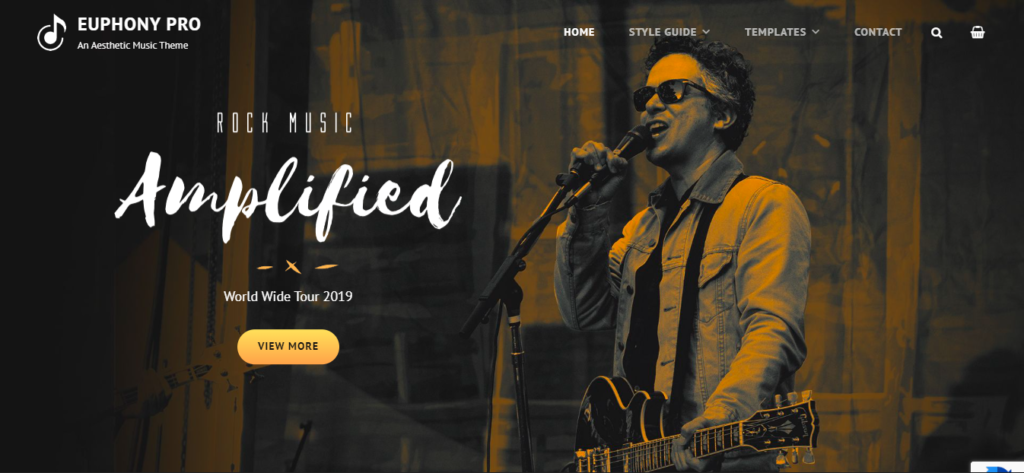The height and width of the screenshot is (473, 1024).
Task: Click the music note logo icon
Action: pyautogui.click(x=52, y=33)
